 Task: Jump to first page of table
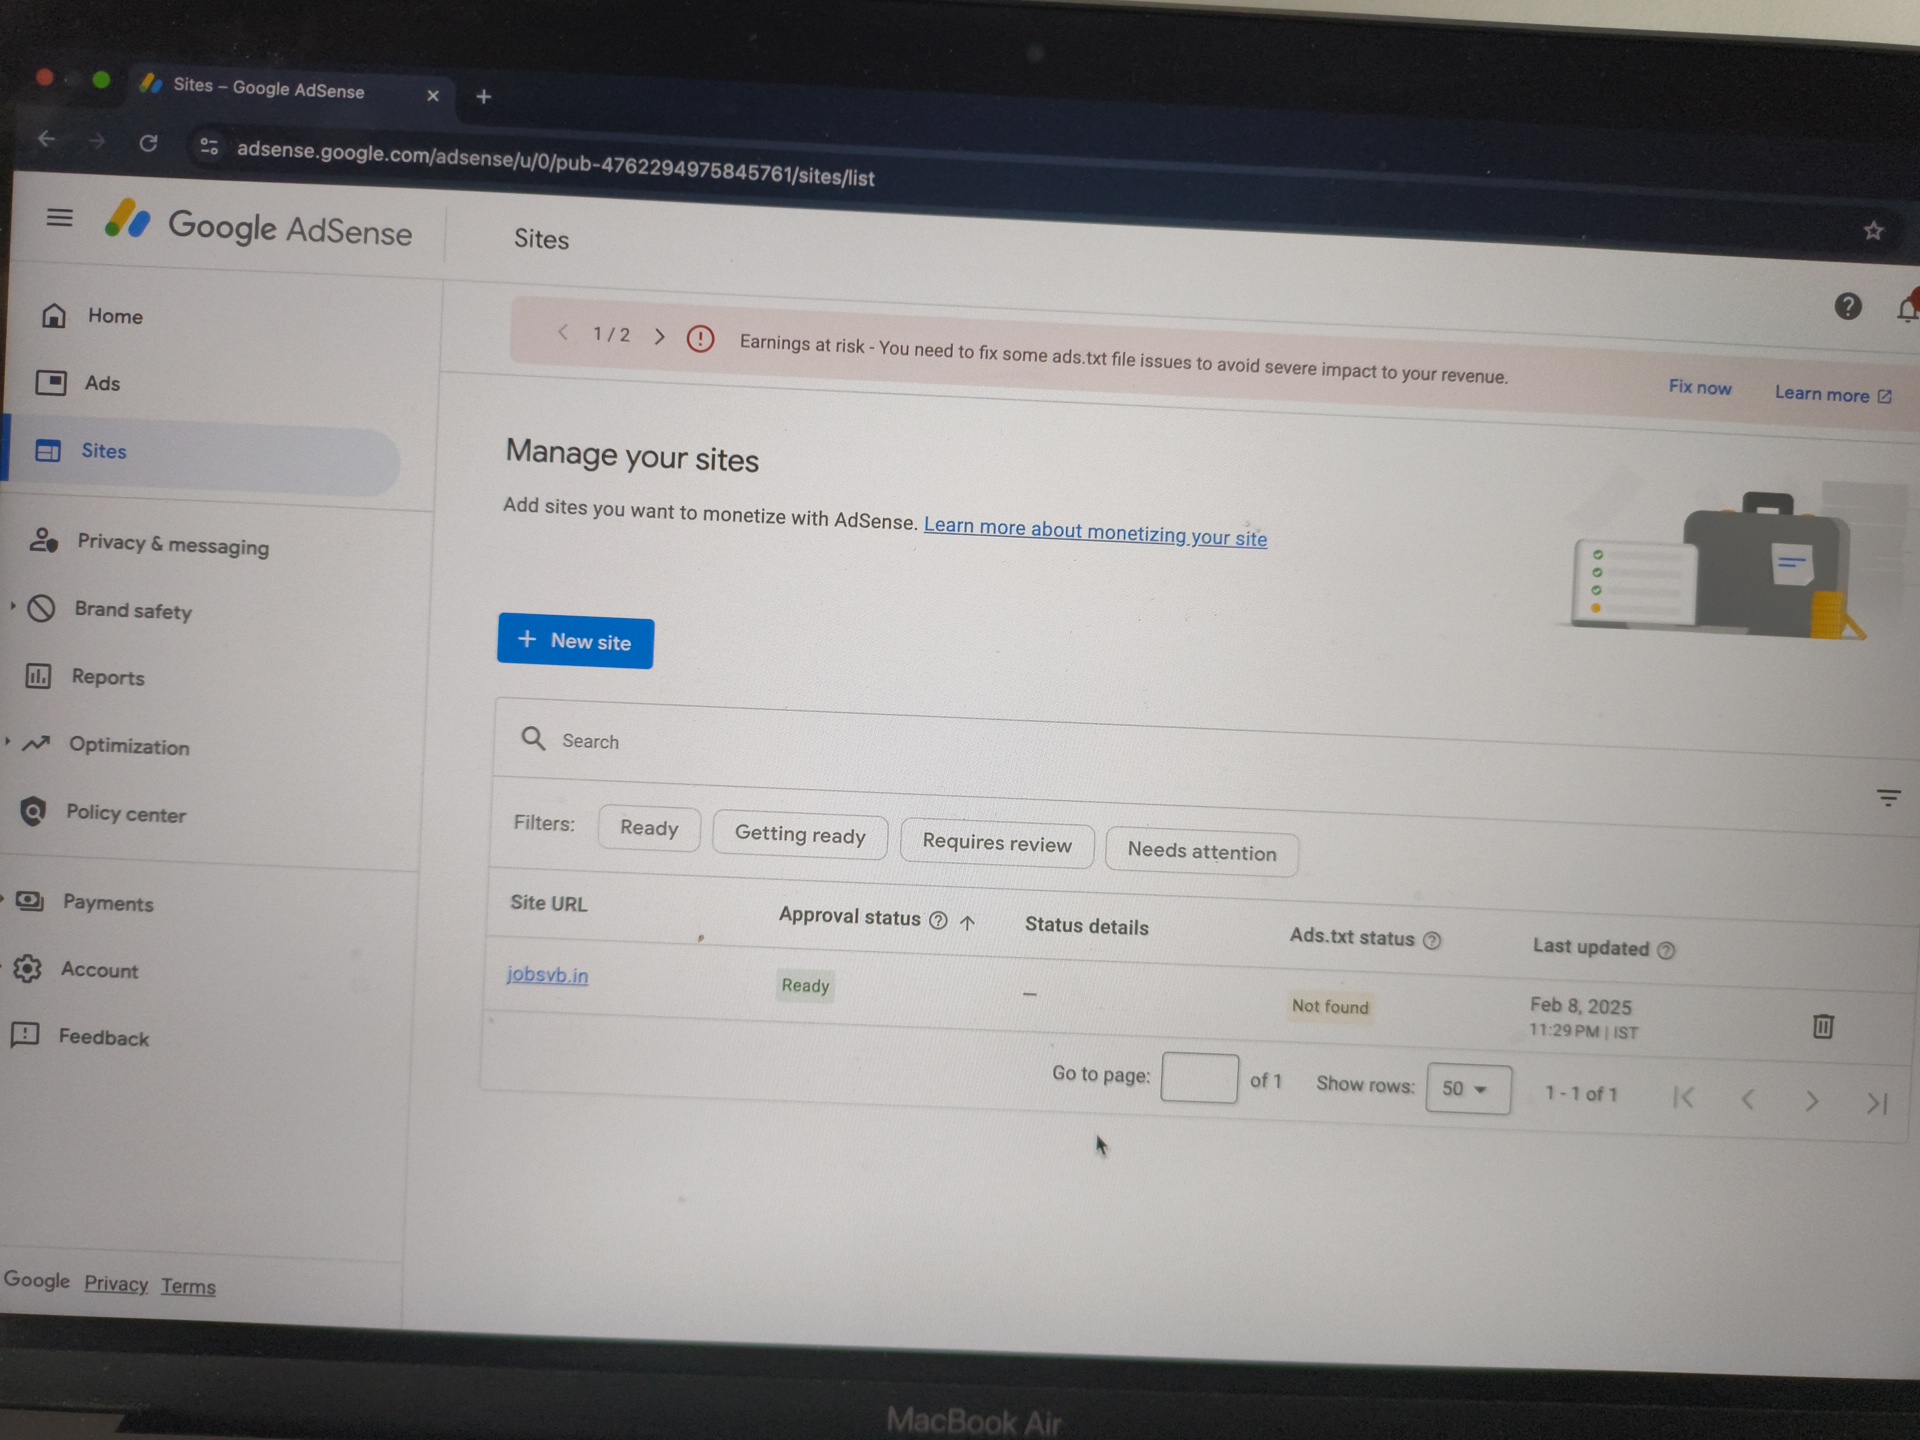(x=1684, y=1097)
